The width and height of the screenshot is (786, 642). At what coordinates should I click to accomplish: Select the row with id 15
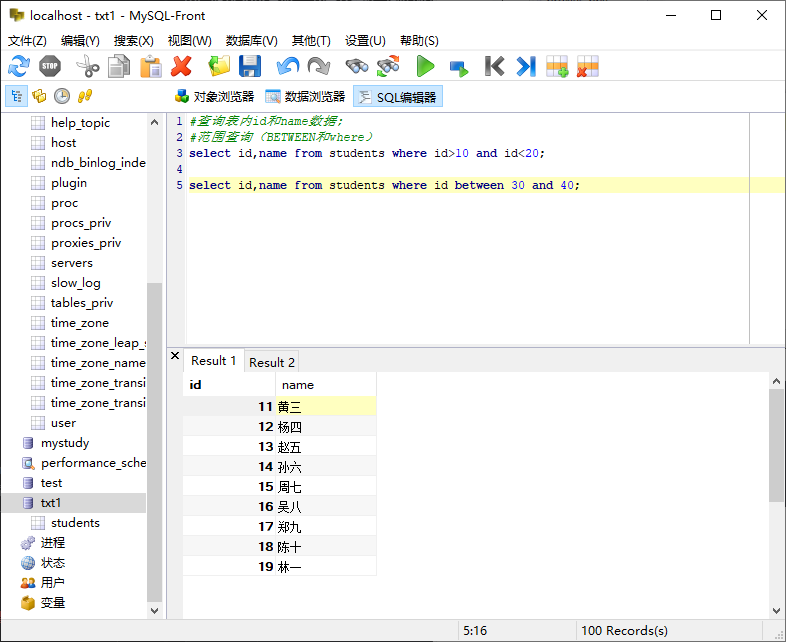[x=279, y=487]
